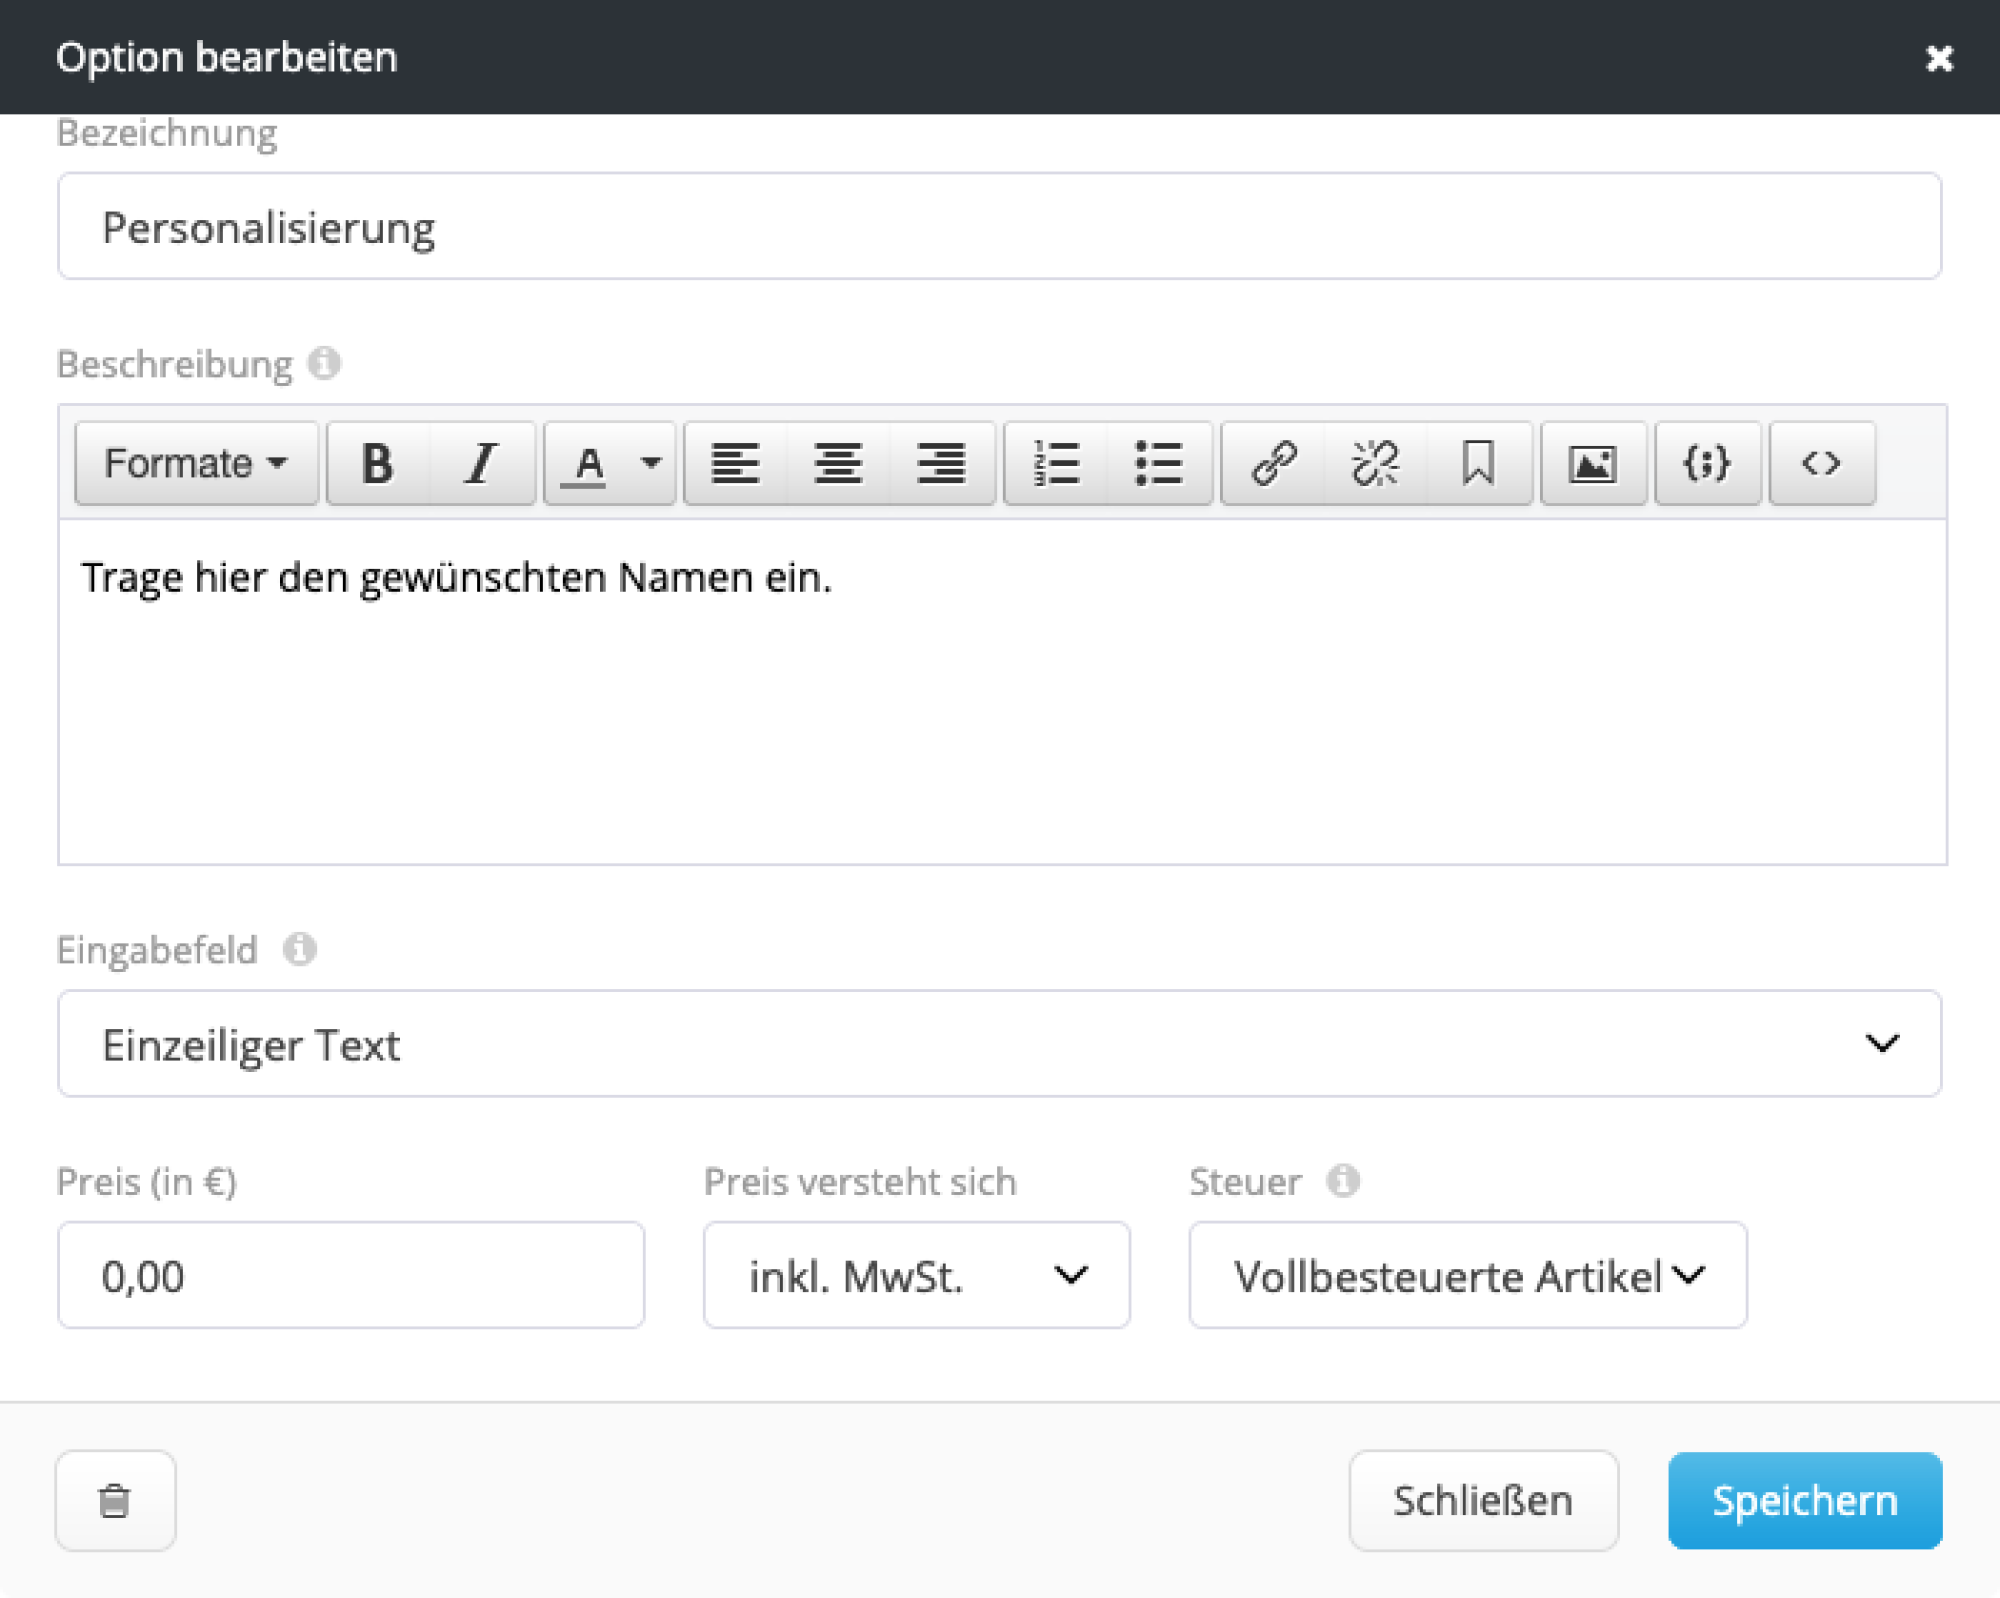Insert a numbered list

(x=1058, y=463)
